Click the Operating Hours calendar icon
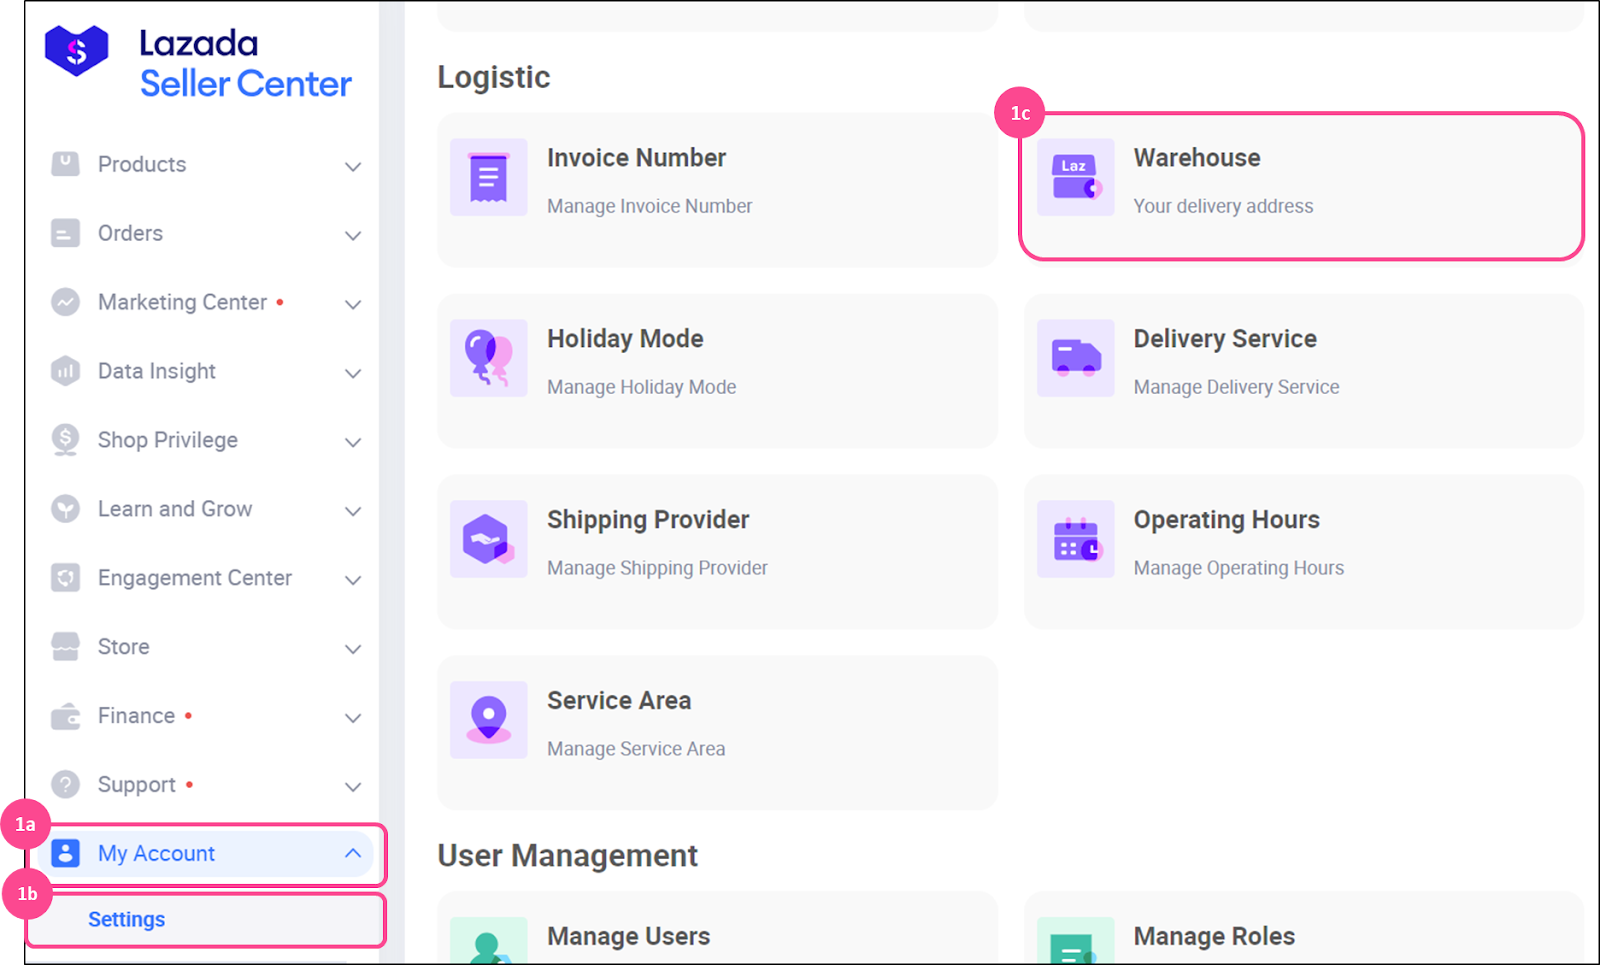The image size is (1600, 965). pos(1075,539)
